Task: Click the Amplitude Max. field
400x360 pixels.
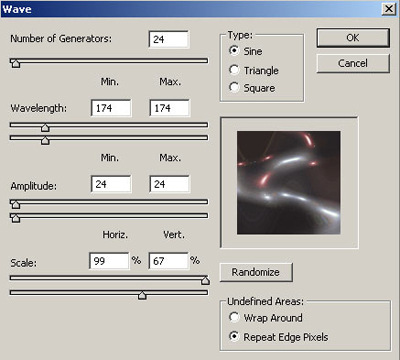Action: point(170,184)
